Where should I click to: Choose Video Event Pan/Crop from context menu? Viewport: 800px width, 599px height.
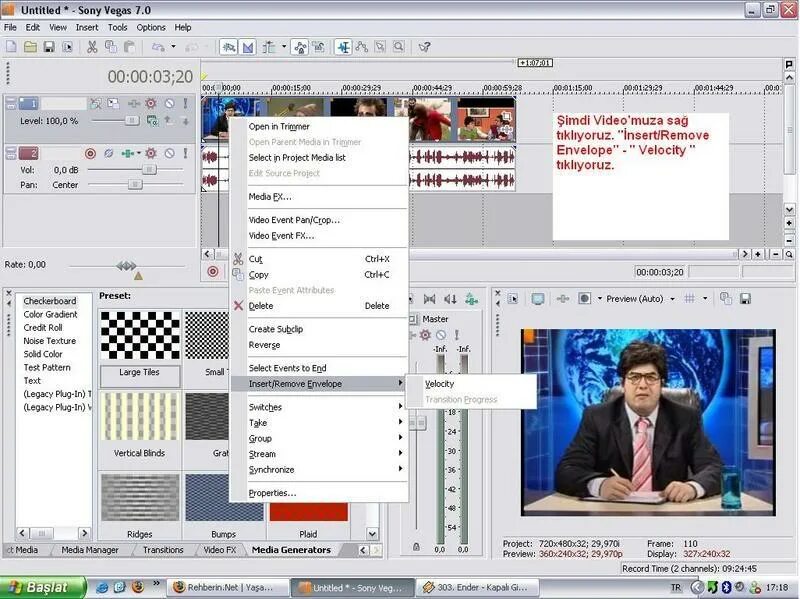tap(294, 220)
